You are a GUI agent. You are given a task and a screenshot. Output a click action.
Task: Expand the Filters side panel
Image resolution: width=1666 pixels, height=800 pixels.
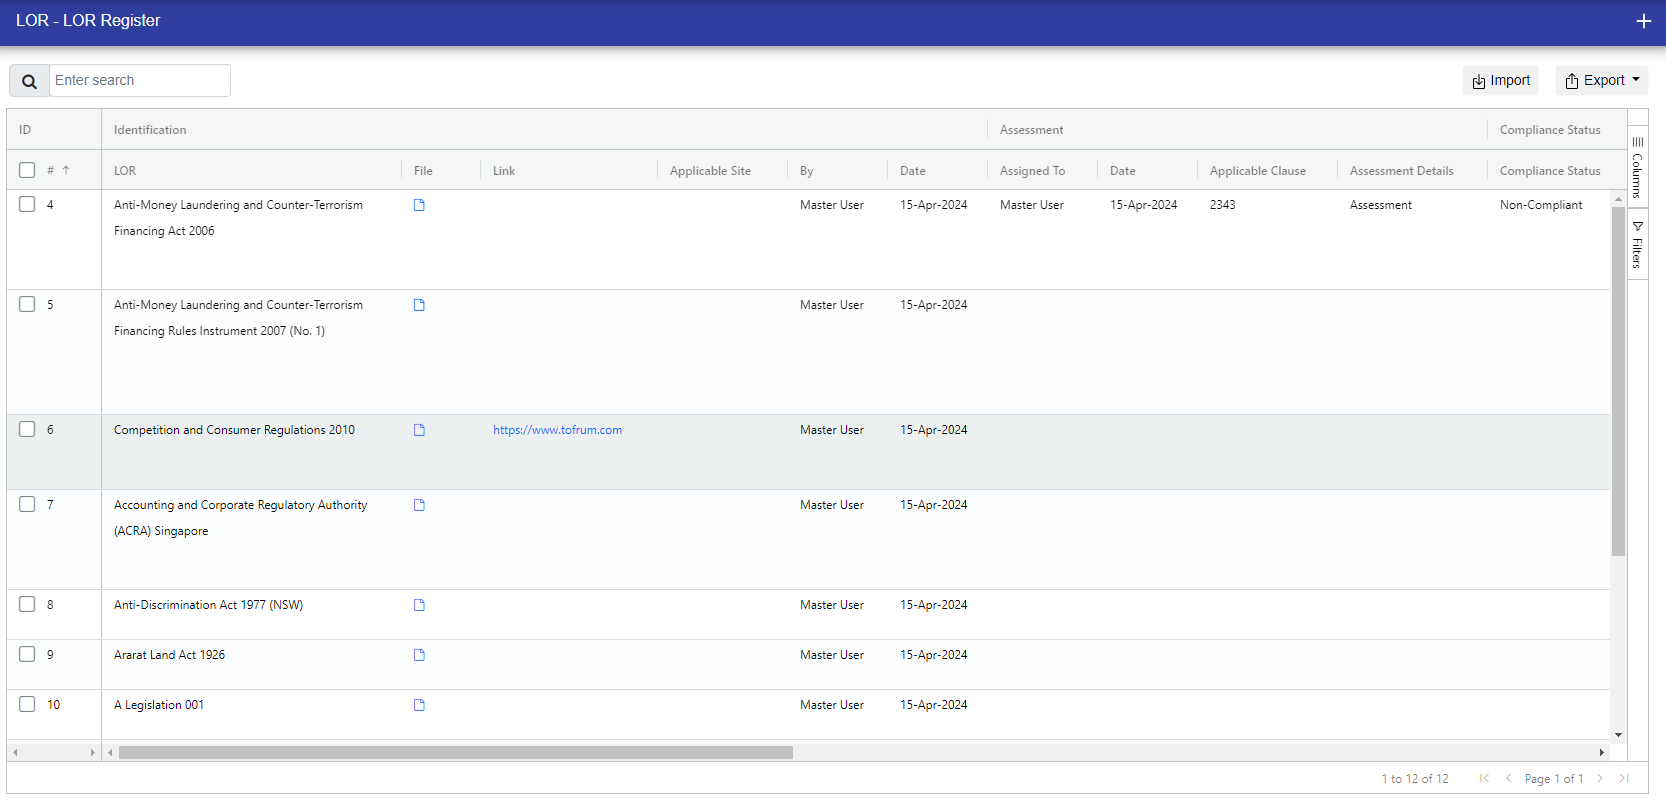(x=1637, y=245)
